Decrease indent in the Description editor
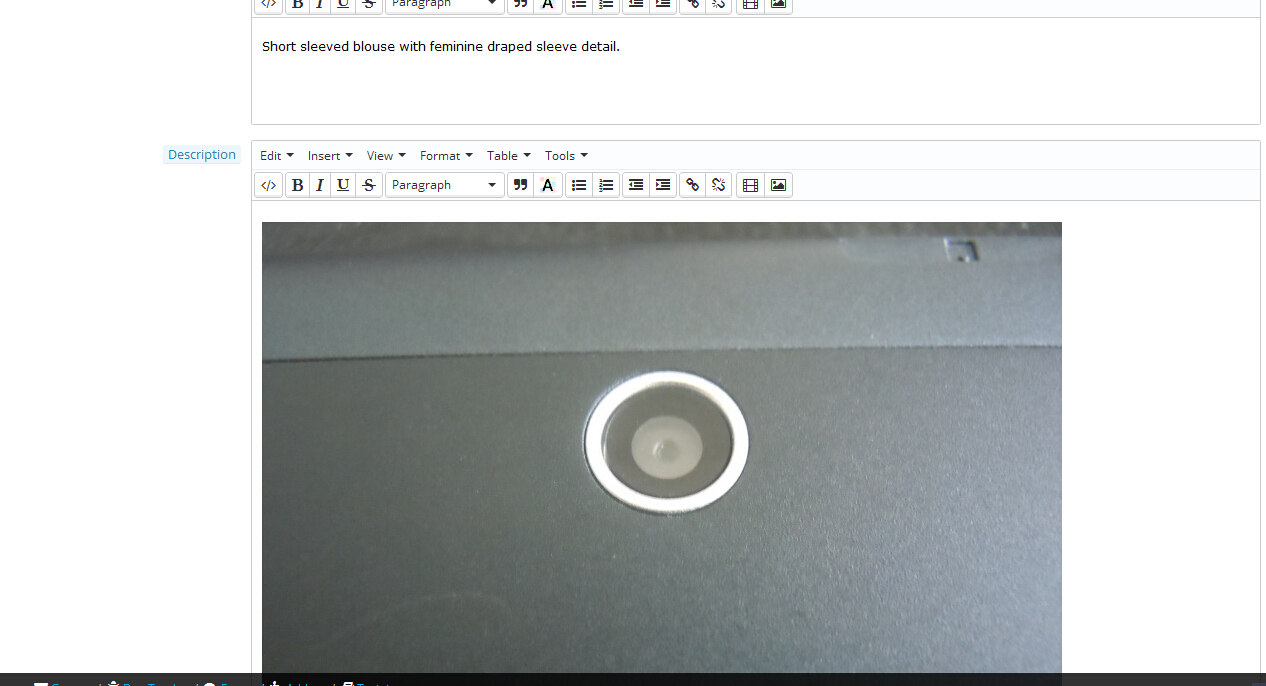Viewport: 1266px width, 686px height. click(x=636, y=185)
